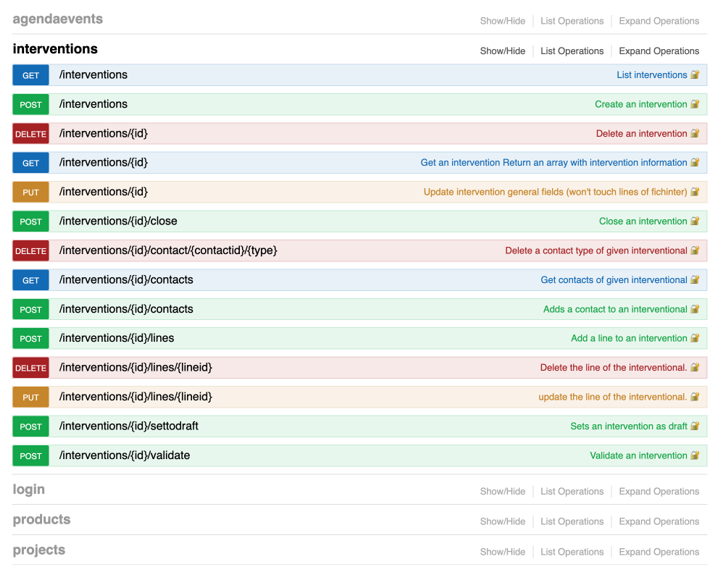Click lock icon next to Close an intervention
This screenshot has height=565, width=717.
pos(695,221)
